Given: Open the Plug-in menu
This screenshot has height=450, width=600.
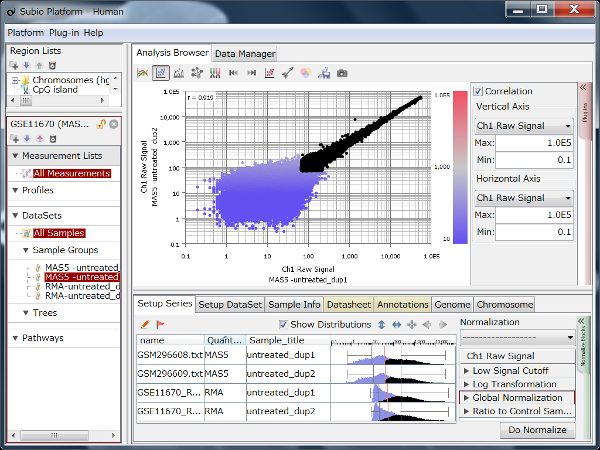Looking at the screenshot, I should click(x=63, y=33).
